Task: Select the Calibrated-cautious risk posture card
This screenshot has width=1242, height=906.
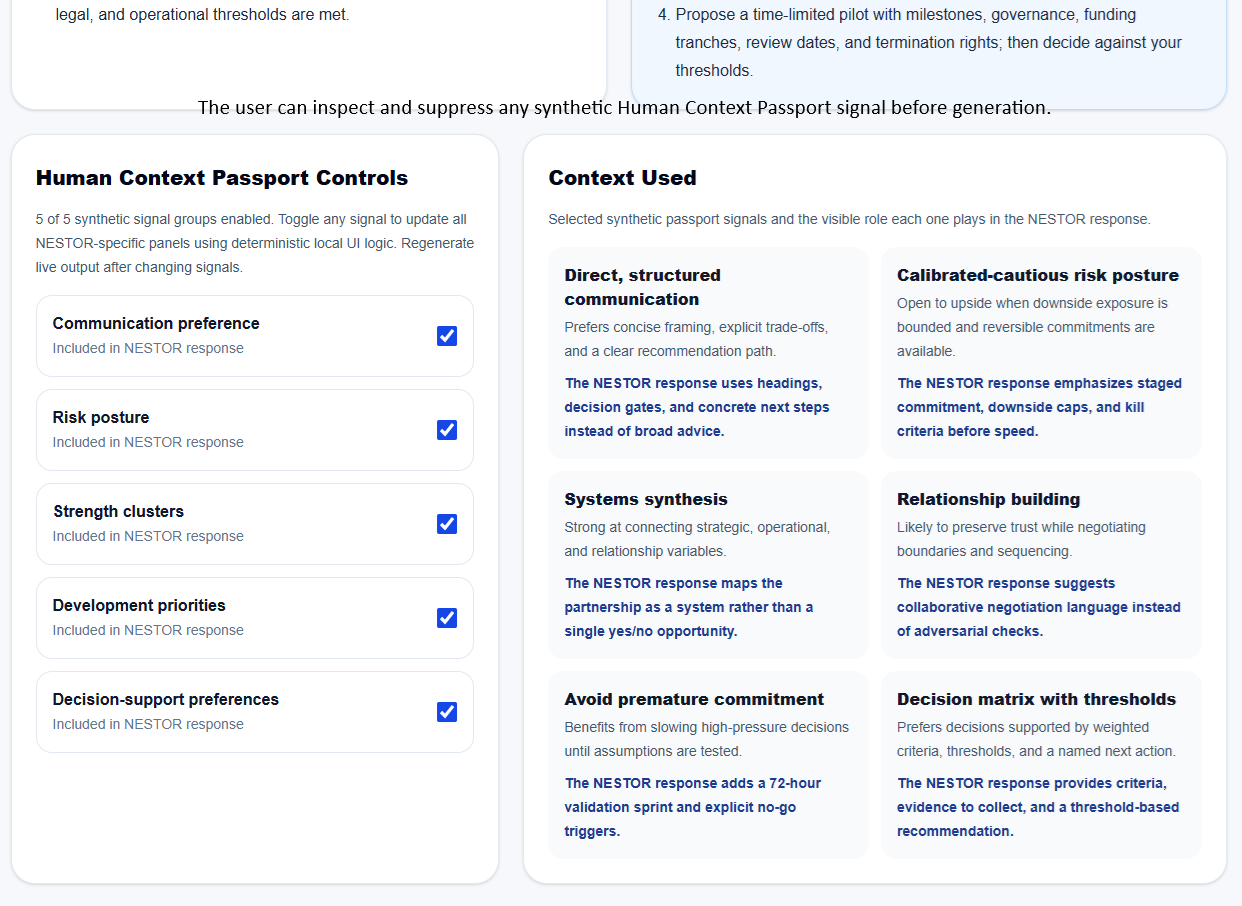Action: [x=1041, y=353]
